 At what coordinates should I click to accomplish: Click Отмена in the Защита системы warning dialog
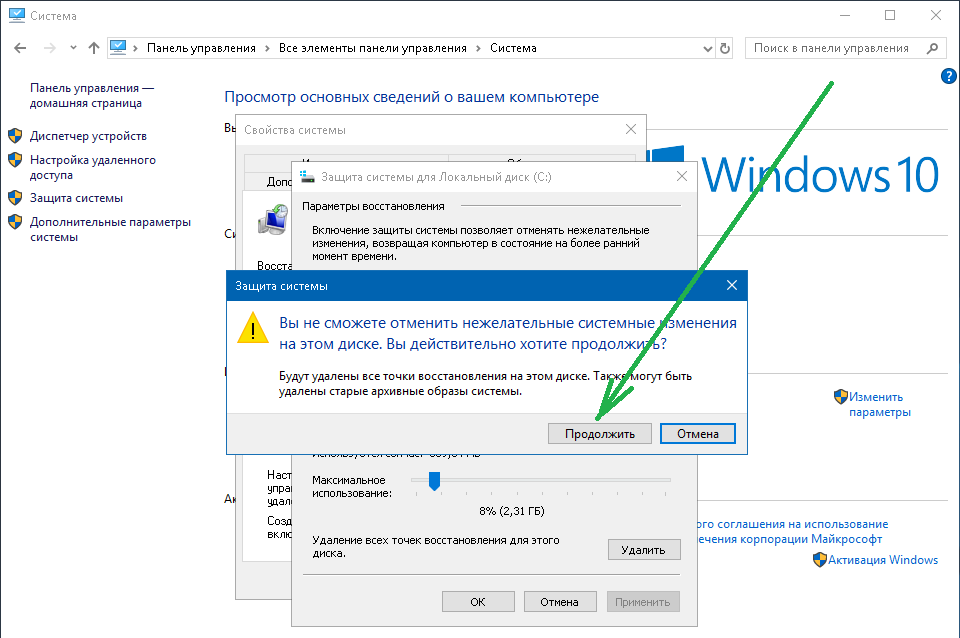(x=698, y=433)
